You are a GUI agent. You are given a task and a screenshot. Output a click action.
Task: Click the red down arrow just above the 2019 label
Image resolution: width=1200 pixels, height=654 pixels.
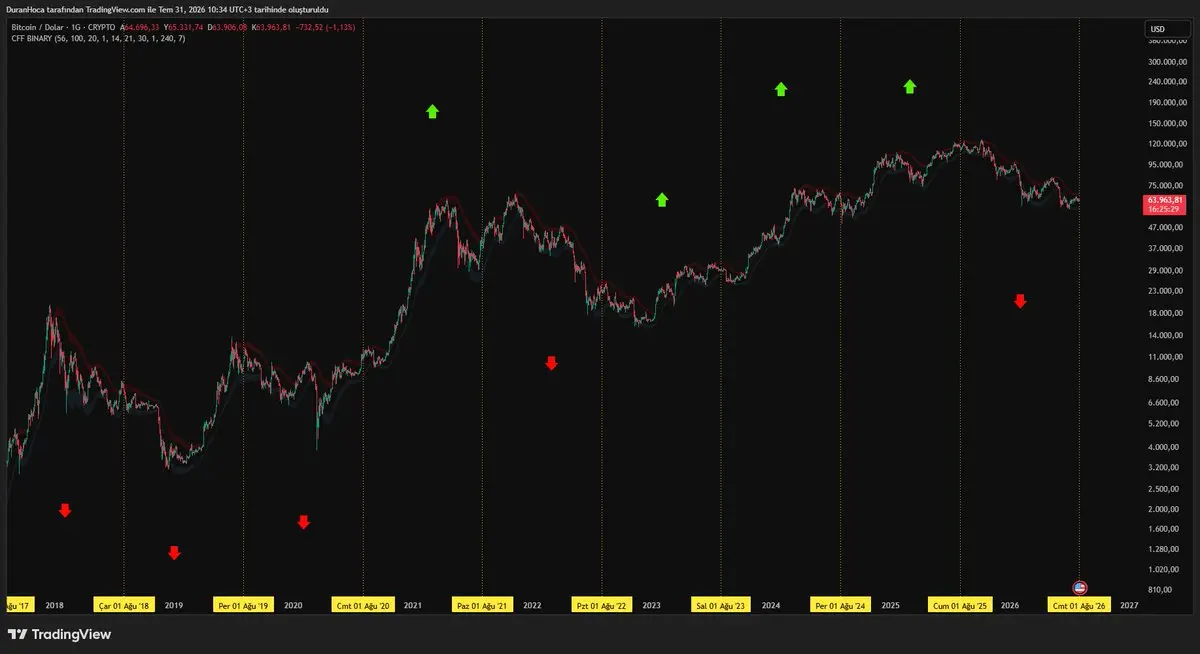[x=174, y=552]
